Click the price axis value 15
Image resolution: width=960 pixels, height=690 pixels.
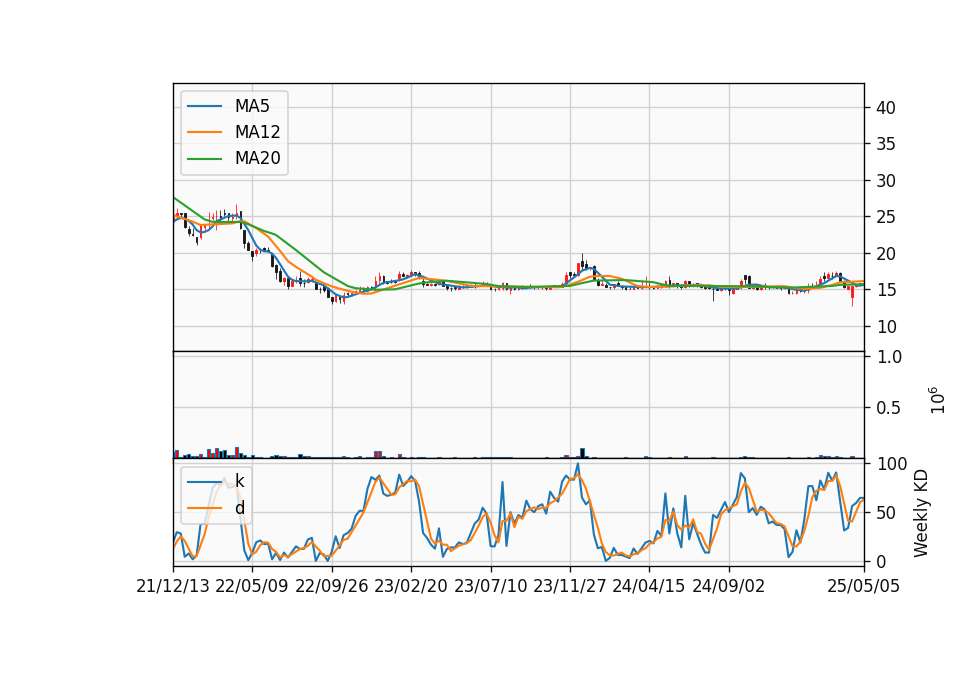coord(886,290)
